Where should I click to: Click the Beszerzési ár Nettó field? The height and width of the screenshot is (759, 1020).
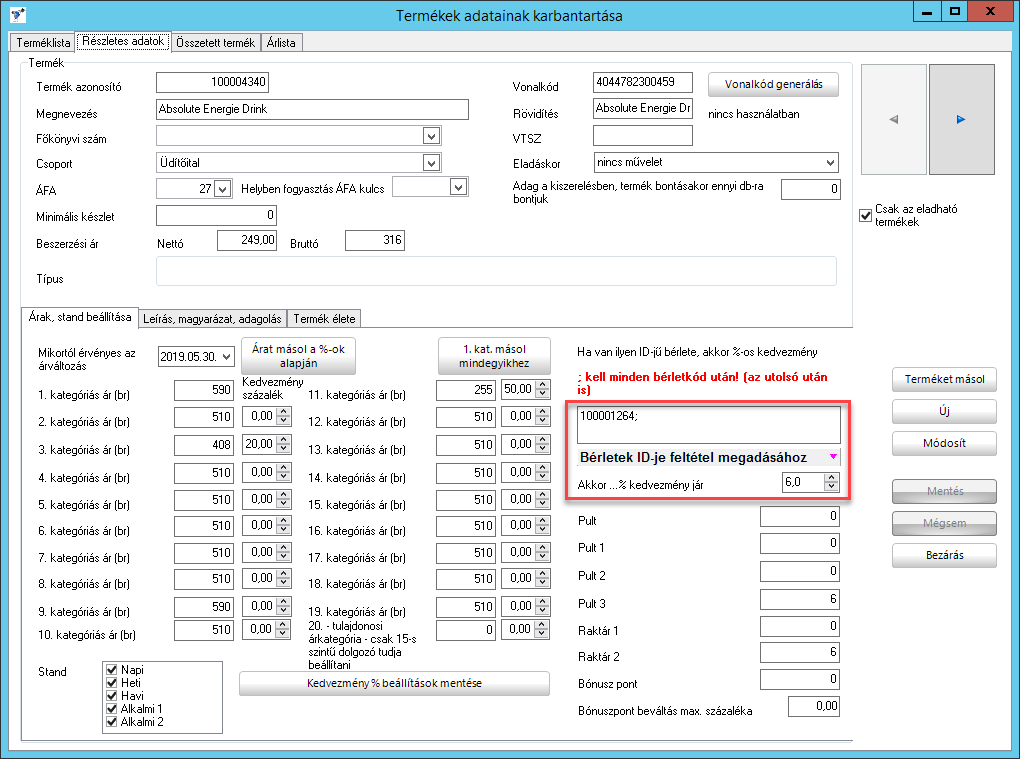coord(247,241)
